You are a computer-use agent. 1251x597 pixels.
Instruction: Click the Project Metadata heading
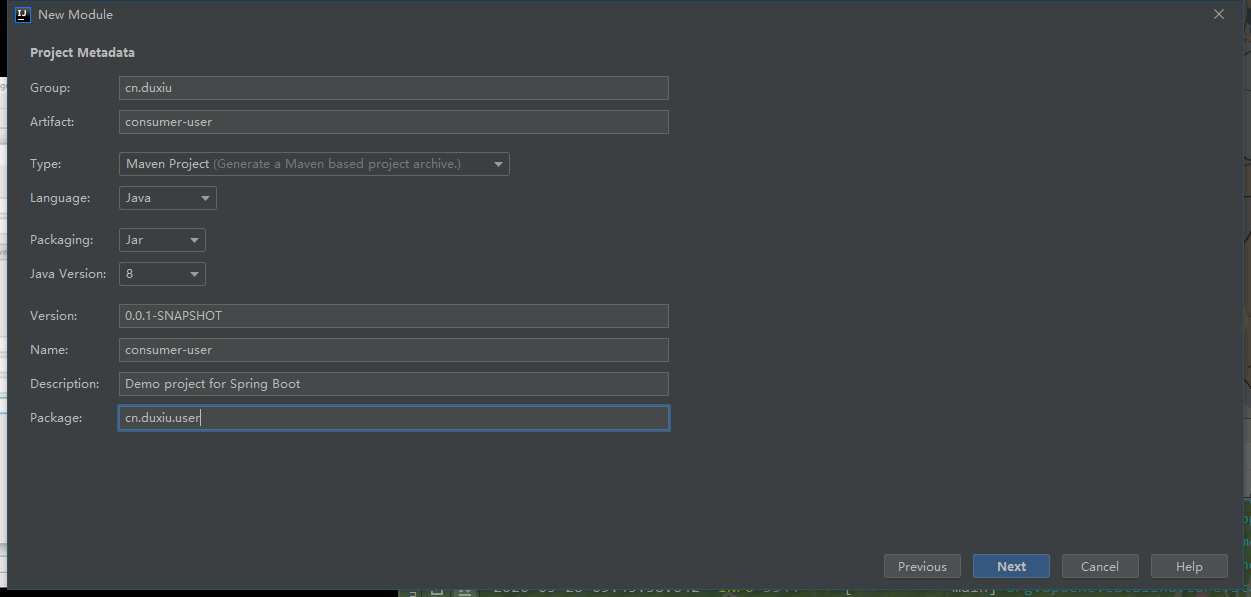click(x=82, y=52)
